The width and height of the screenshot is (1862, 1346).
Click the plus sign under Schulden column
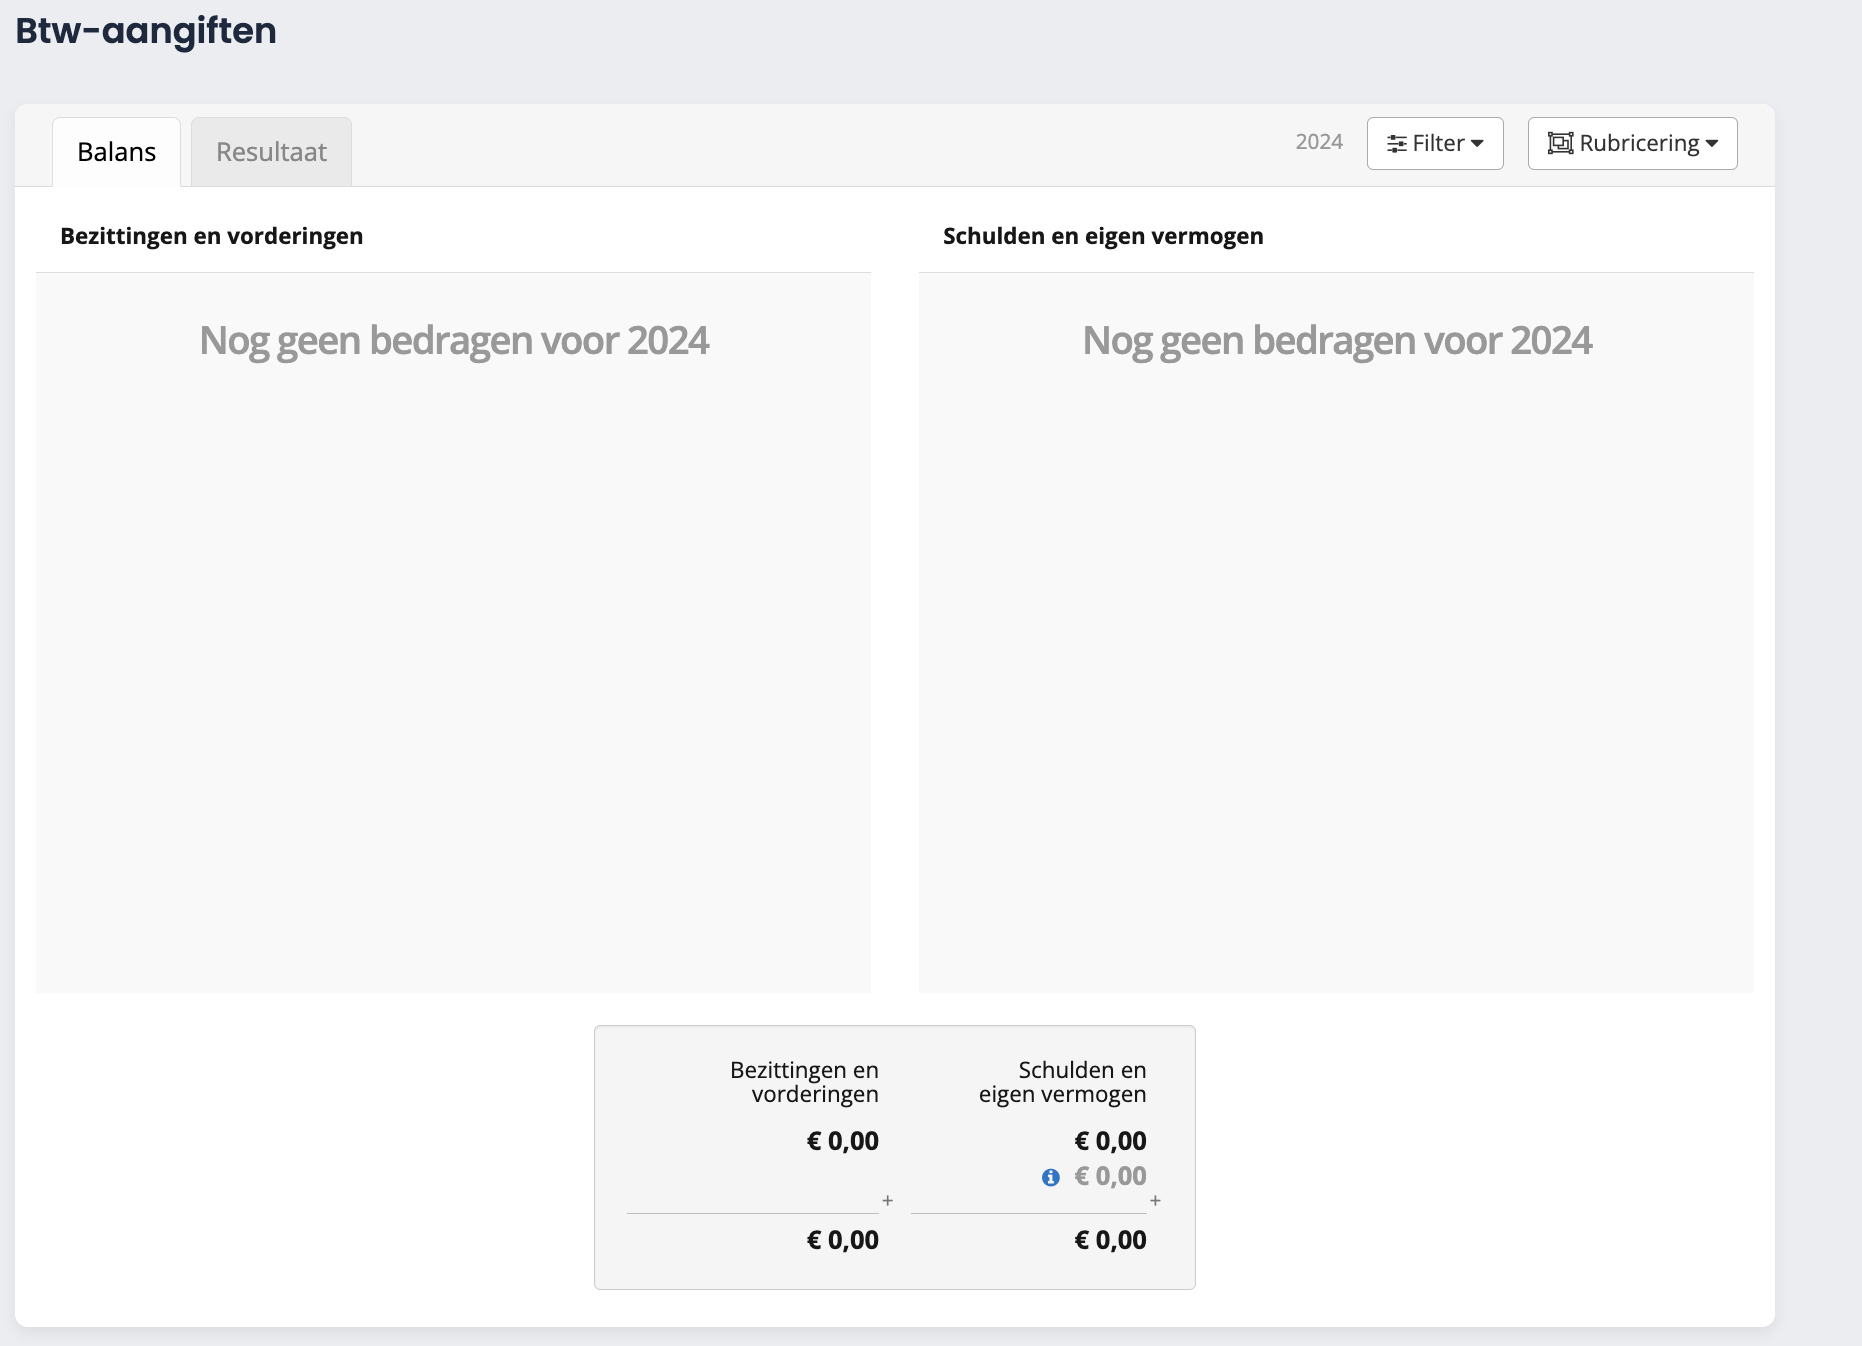tap(1156, 1201)
